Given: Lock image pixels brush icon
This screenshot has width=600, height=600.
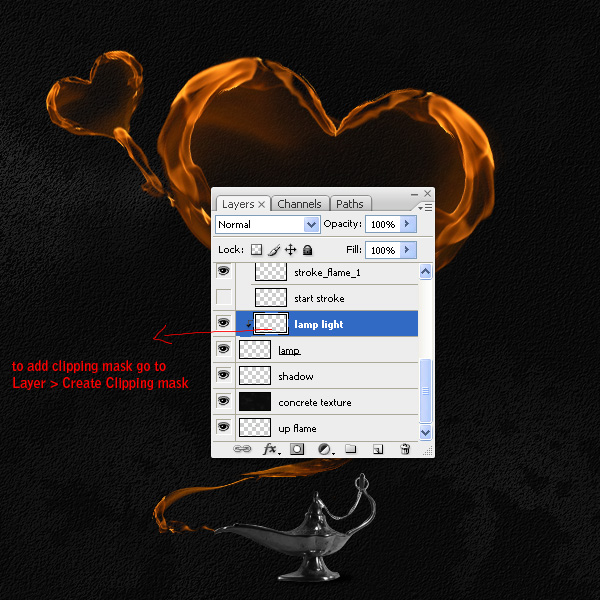Looking at the screenshot, I should point(274,250).
